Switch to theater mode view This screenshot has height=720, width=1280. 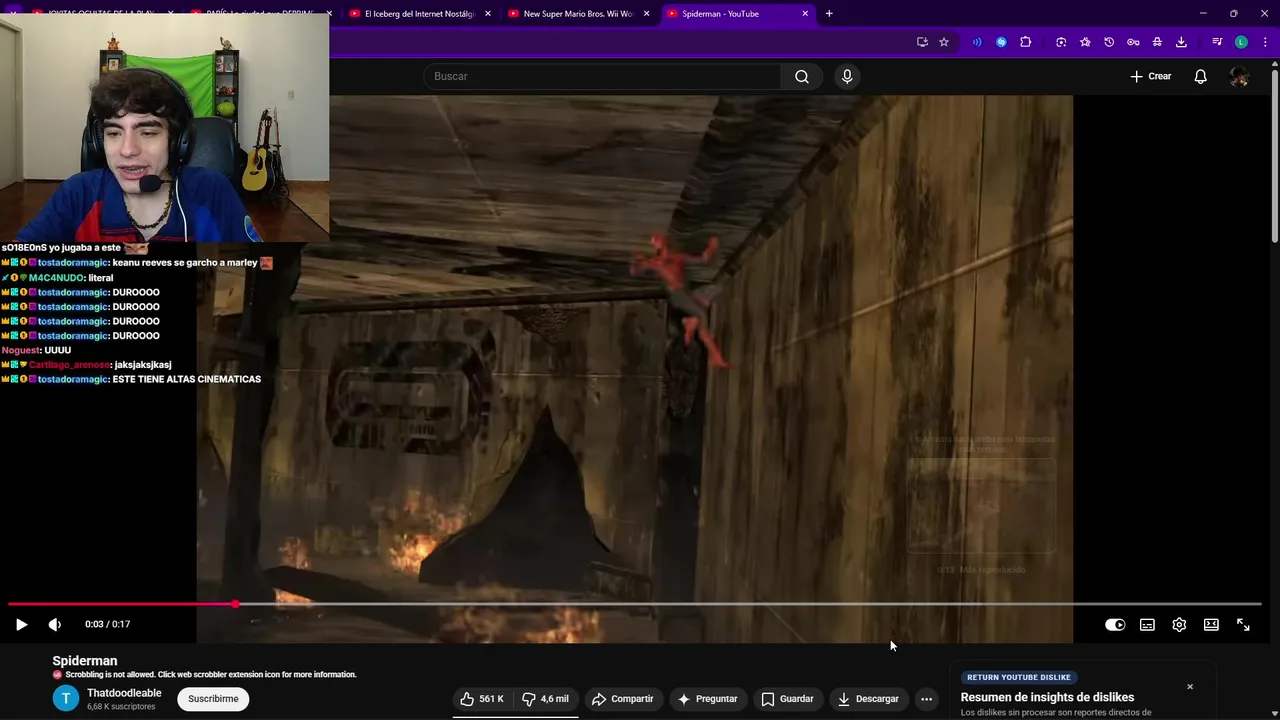(1211, 625)
